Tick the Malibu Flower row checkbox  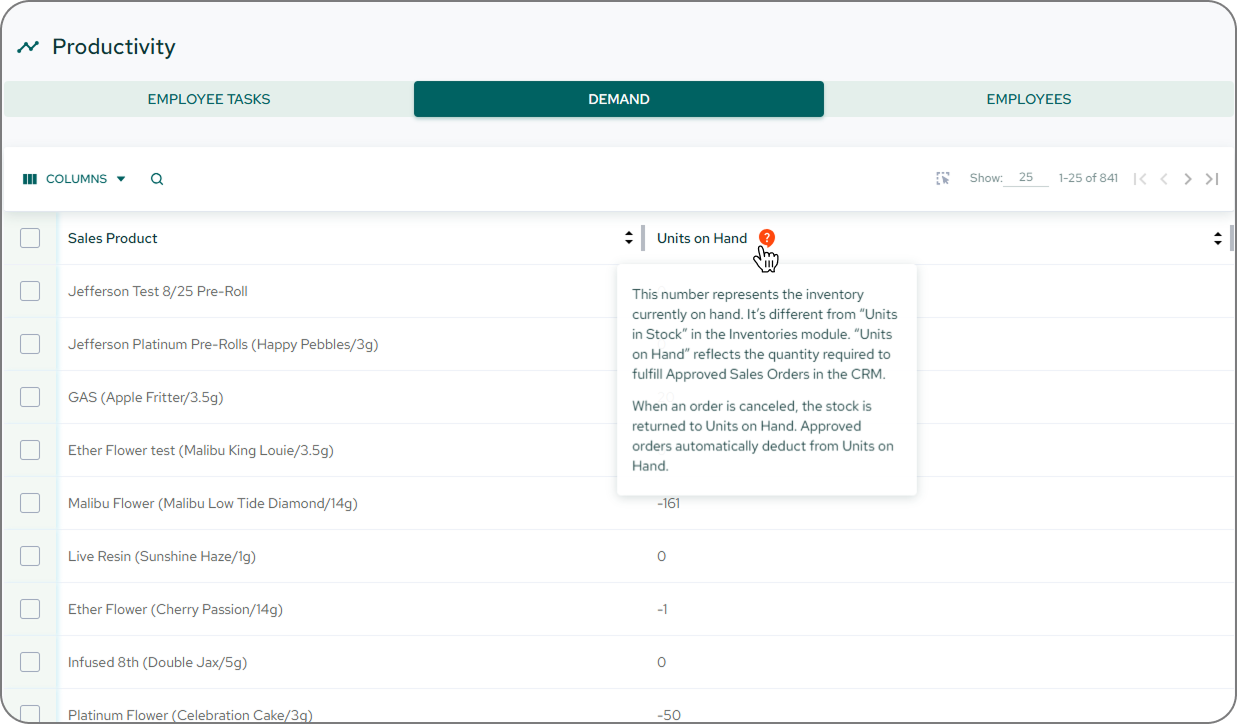pyautogui.click(x=30, y=503)
